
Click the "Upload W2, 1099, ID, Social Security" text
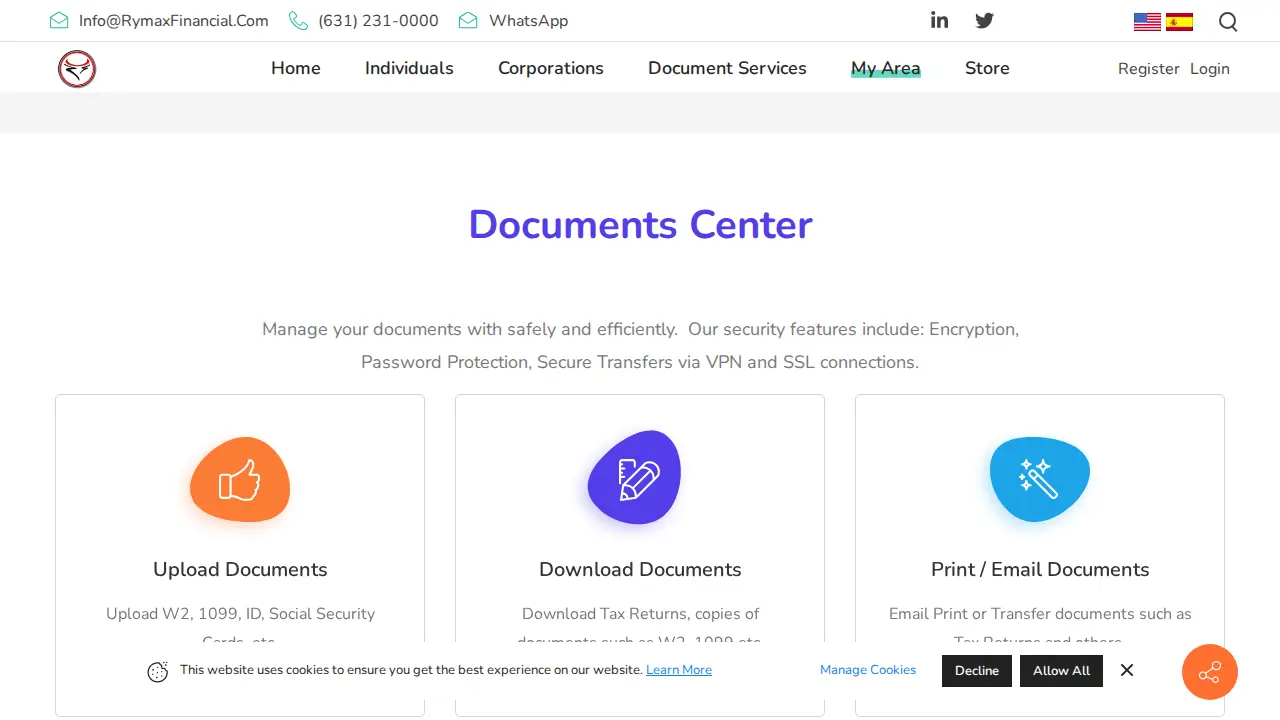[240, 614]
